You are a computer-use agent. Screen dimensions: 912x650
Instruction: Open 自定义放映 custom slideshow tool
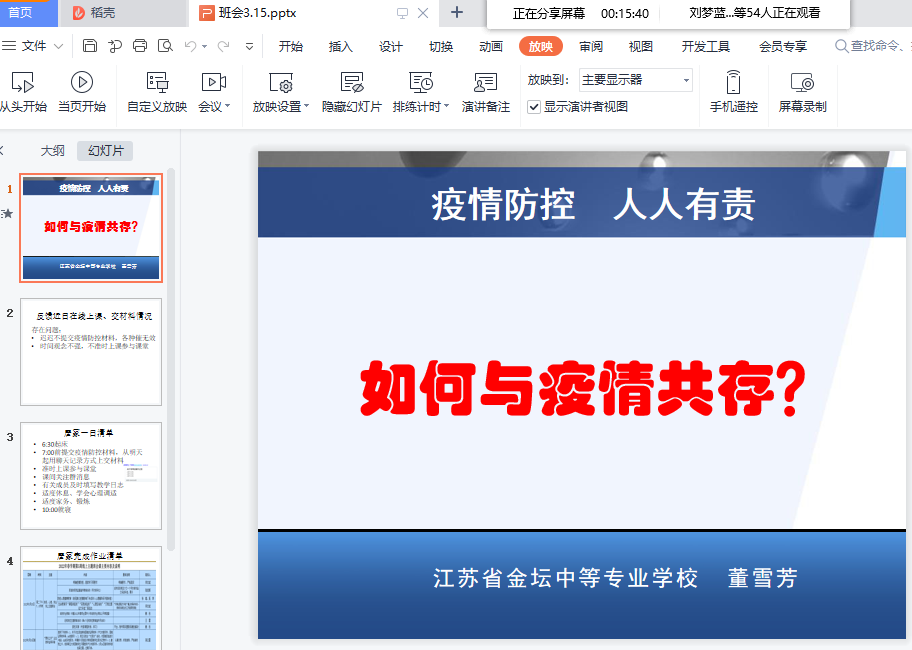158,87
